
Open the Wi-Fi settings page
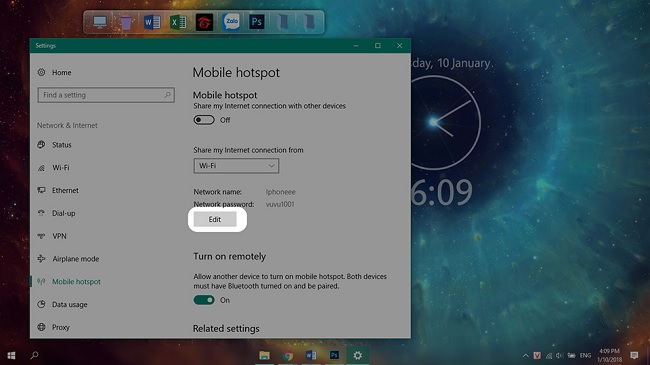coord(61,168)
